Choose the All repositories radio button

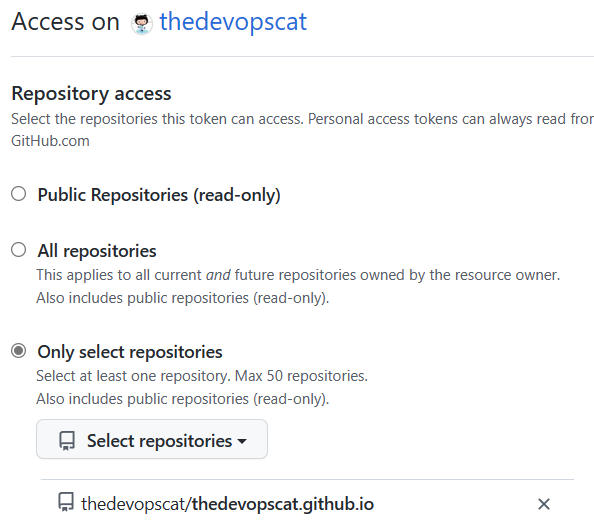(x=19, y=250)
